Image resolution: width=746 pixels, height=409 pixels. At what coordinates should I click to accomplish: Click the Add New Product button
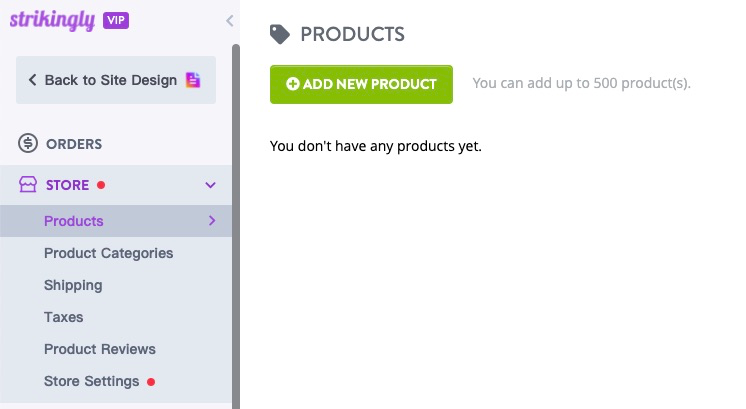361,84
